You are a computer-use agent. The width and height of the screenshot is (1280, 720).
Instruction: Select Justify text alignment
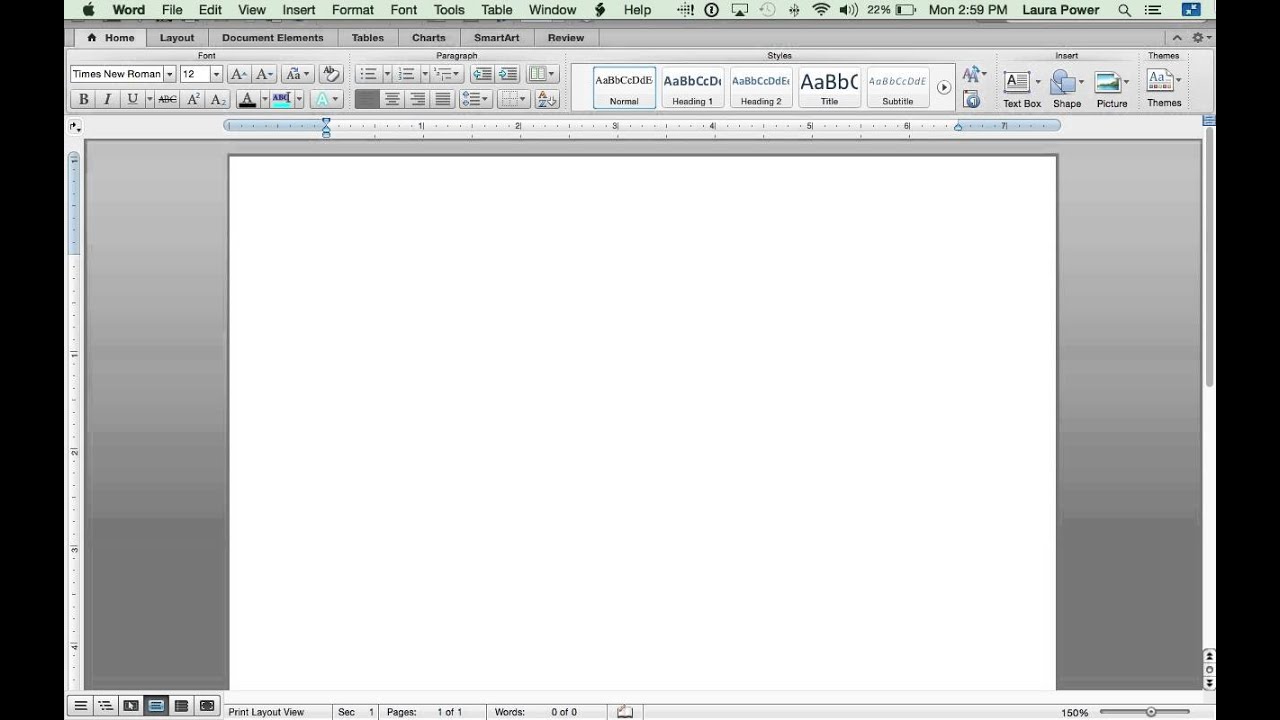pyautogui.click(x=442, y=99)
